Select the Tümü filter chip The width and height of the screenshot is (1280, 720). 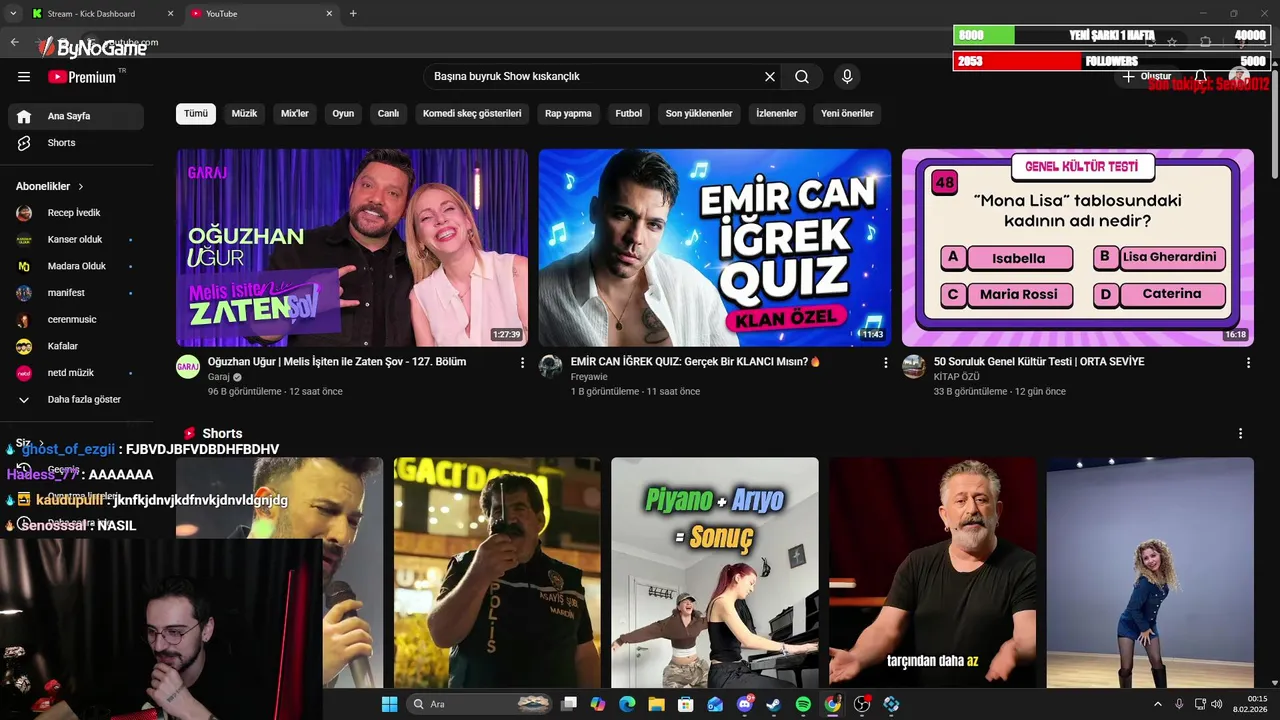(x=196, y=114)
